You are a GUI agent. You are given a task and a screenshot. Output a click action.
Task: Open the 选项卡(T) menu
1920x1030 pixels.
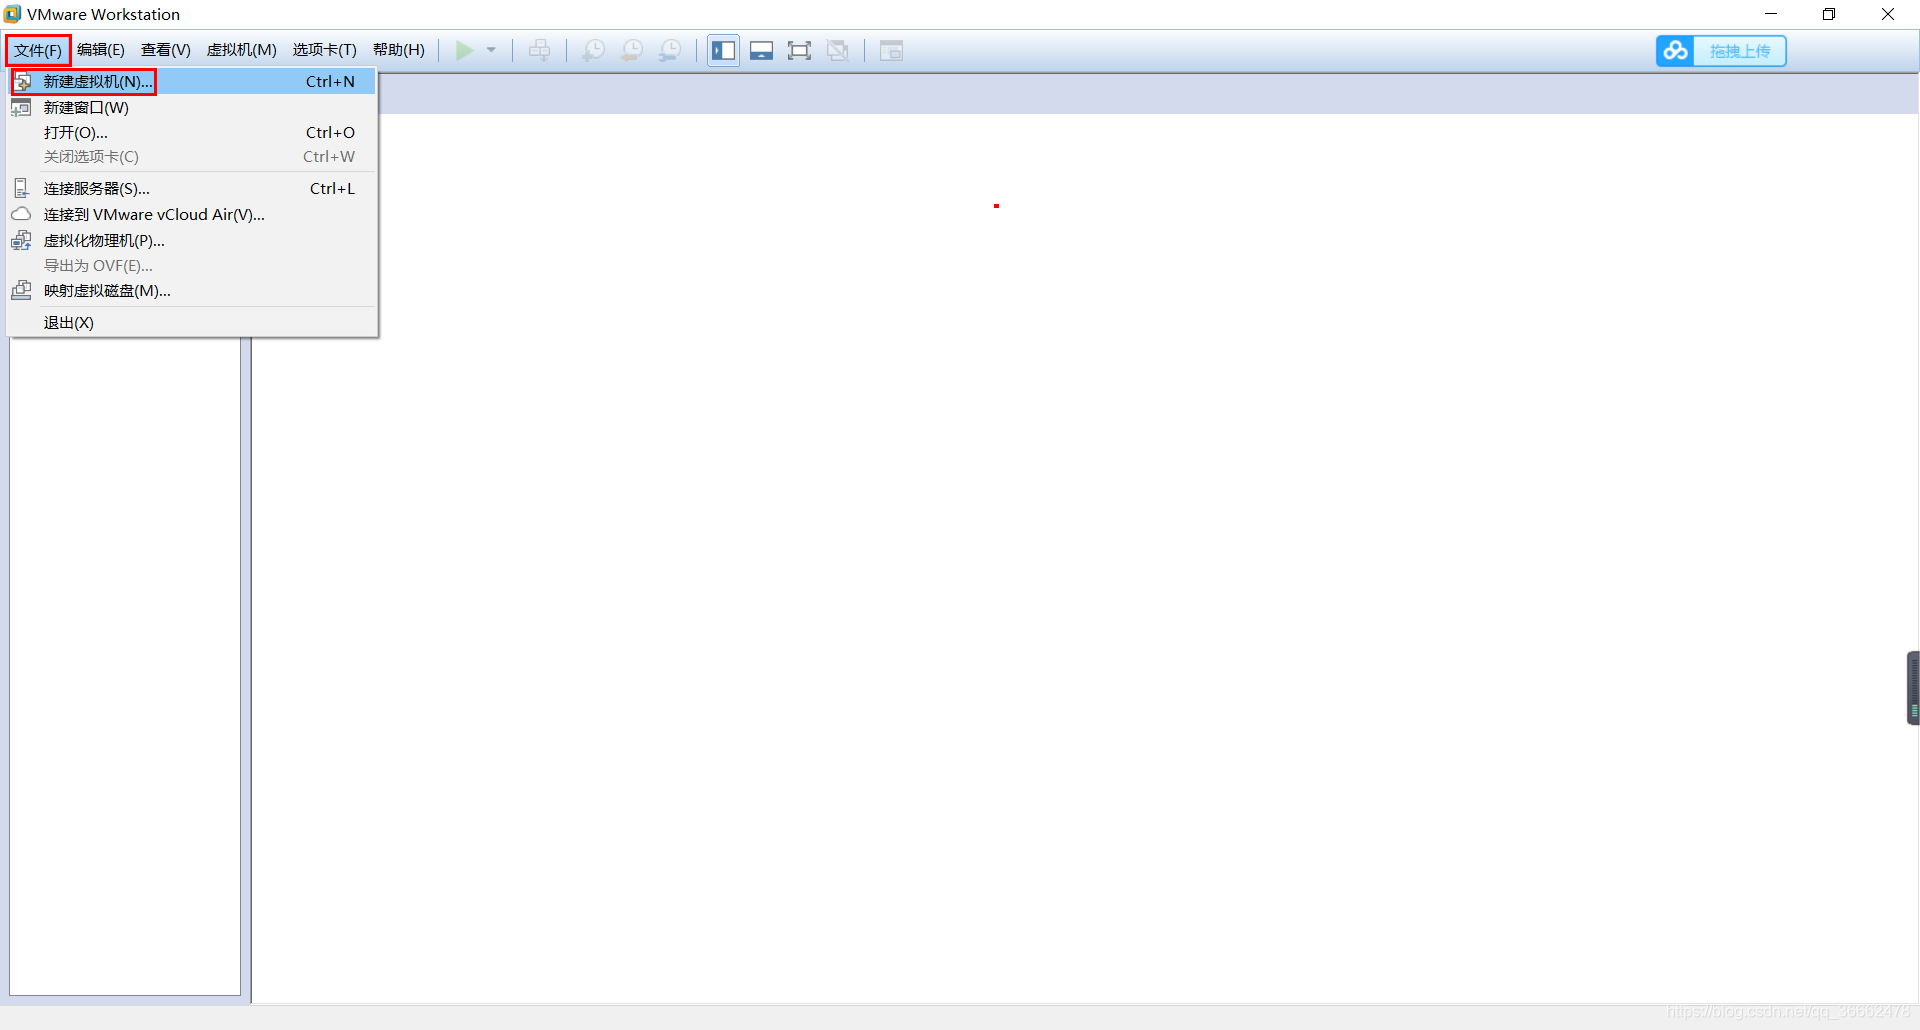click(325, 50)
